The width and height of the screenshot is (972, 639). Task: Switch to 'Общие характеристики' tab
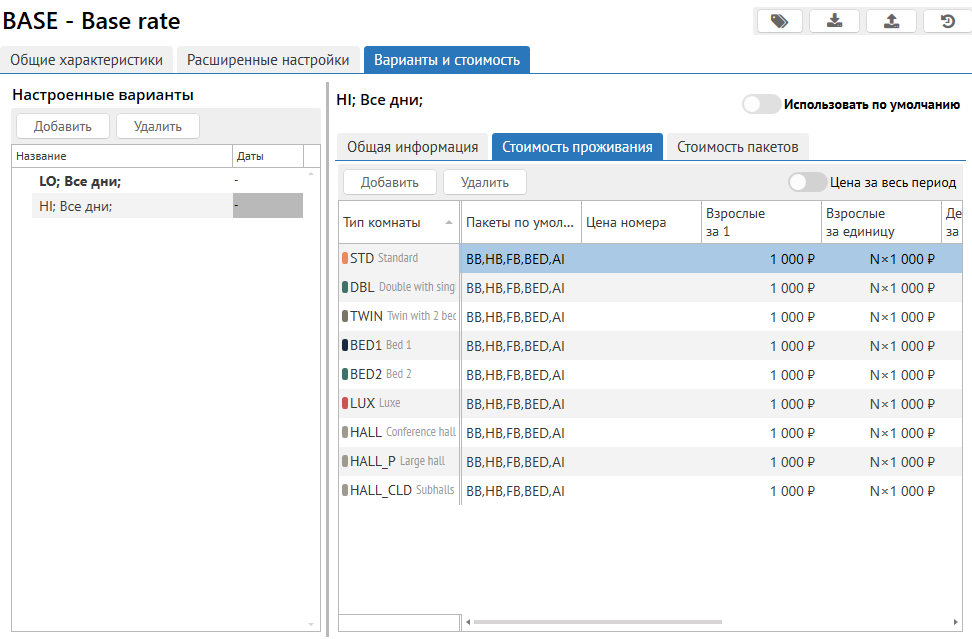click(x=86, y=60)
